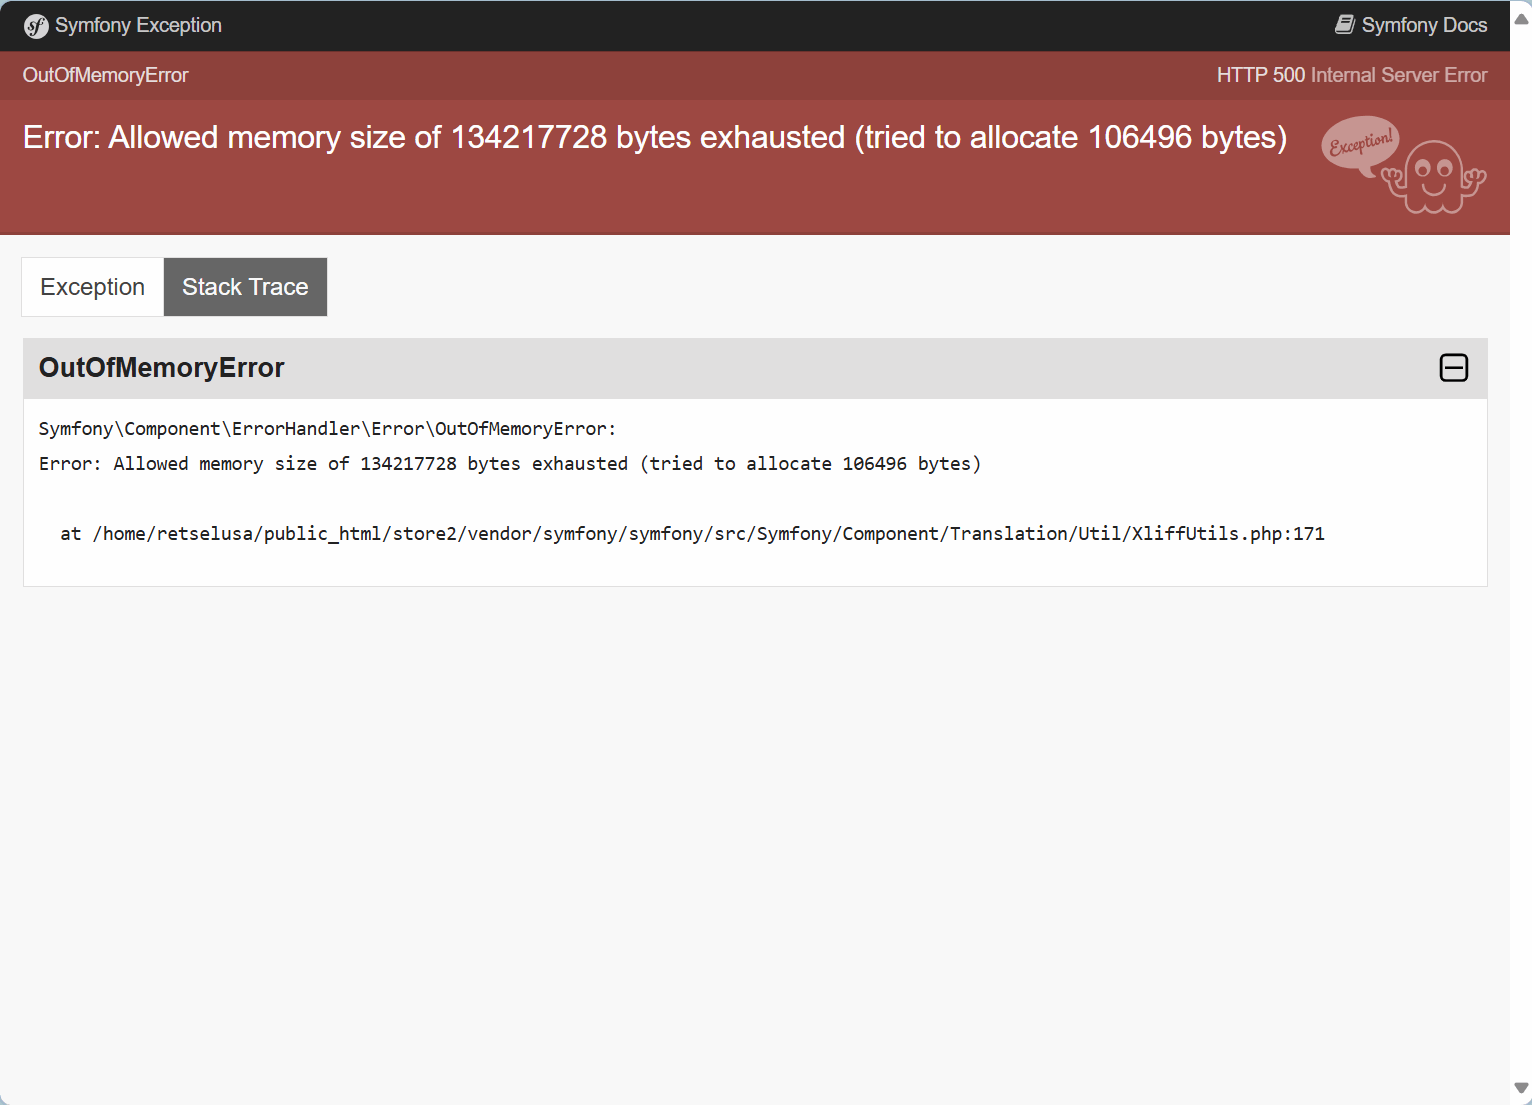Click the OutOfMemoryError panel header

point(755,368)
